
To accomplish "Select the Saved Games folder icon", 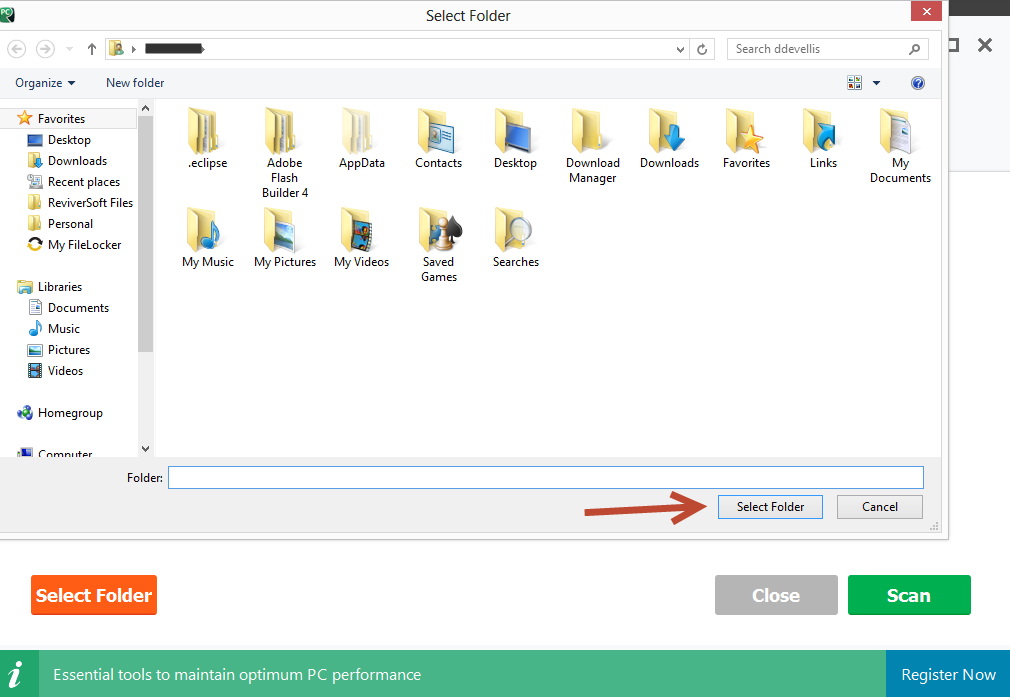I will pyautogui.click(x=439, y=230).
